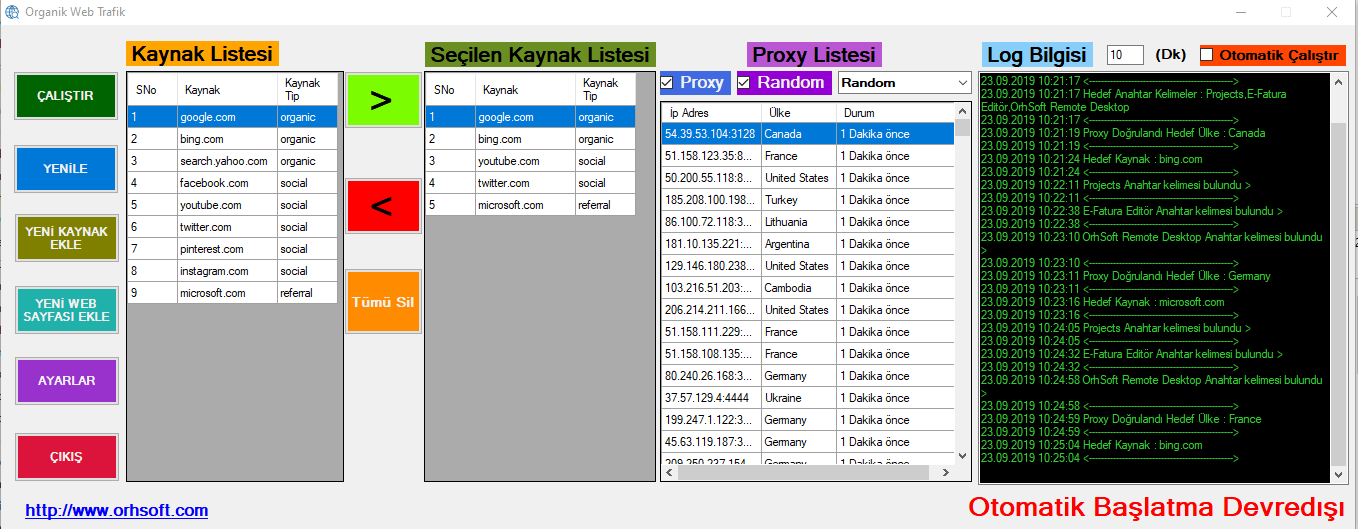The image size is (1358, 529).
Task: Select search.yahoo.com in Kaynak Listesi
Action: pos(232,161)
